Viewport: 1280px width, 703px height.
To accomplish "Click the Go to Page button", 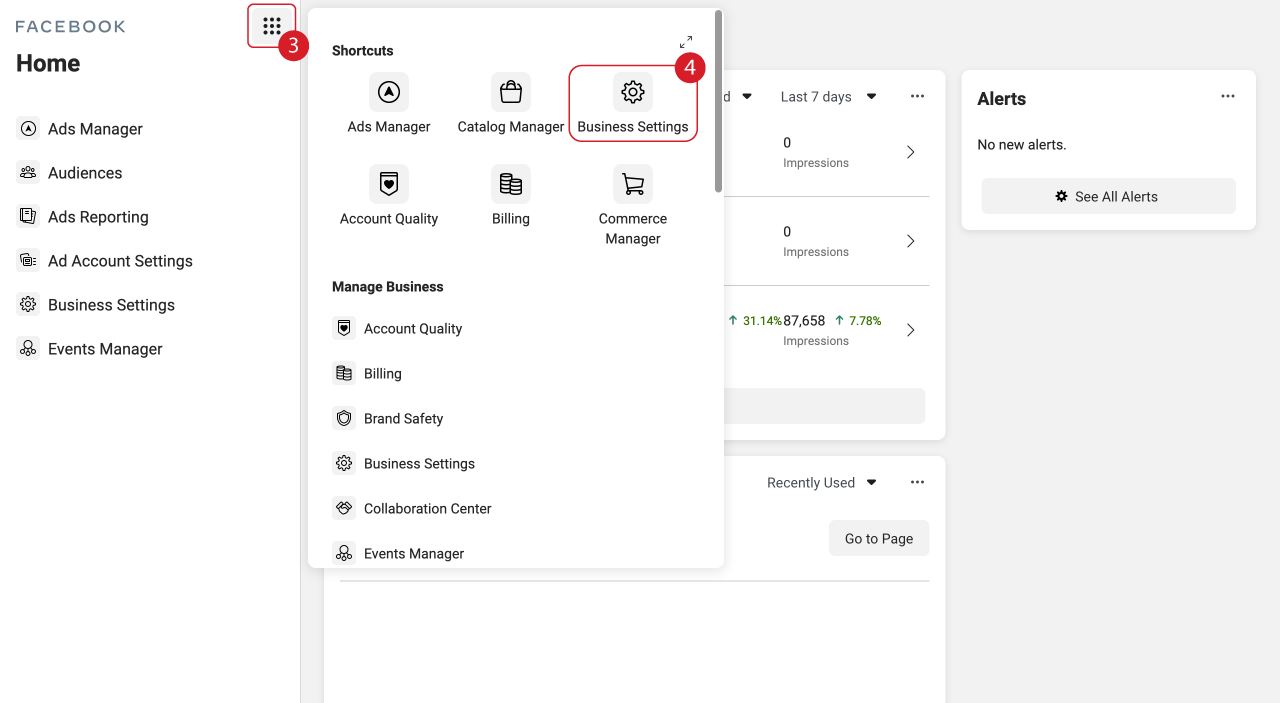I will 878,539.
